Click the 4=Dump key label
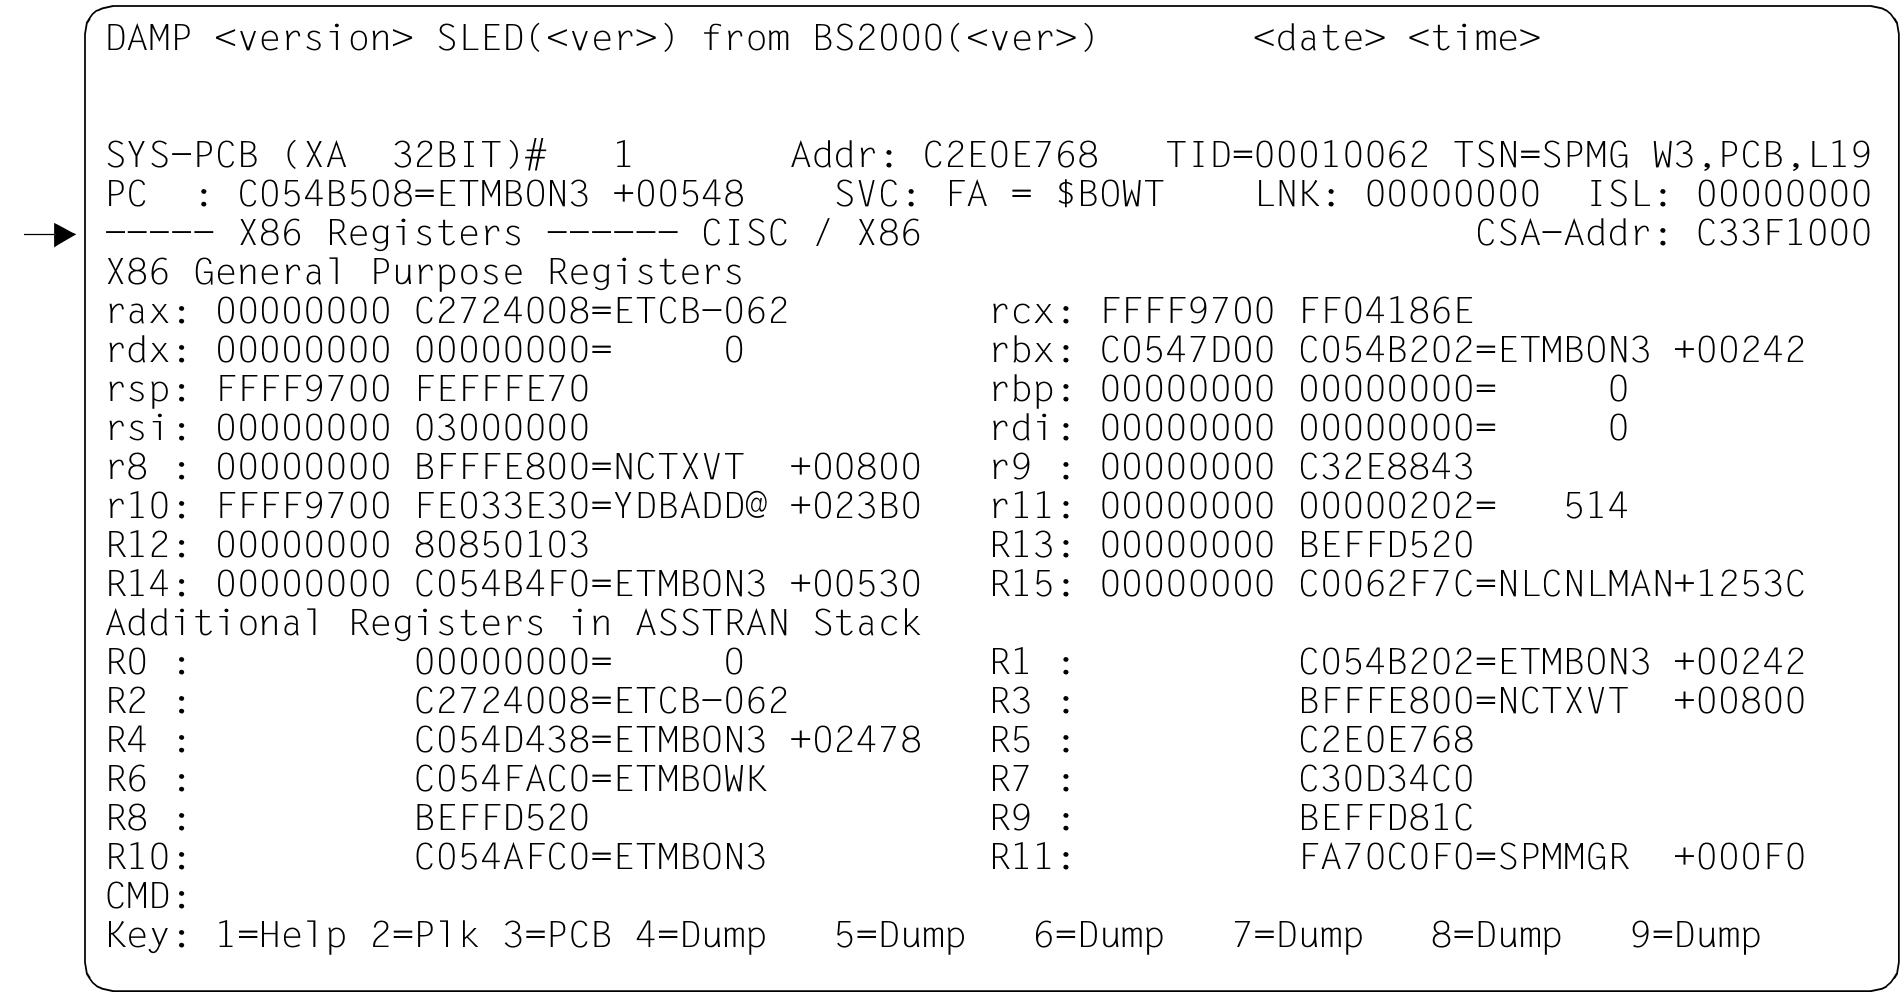The height and width of the screenshot is (996, 1904). (x=701, y=935)
